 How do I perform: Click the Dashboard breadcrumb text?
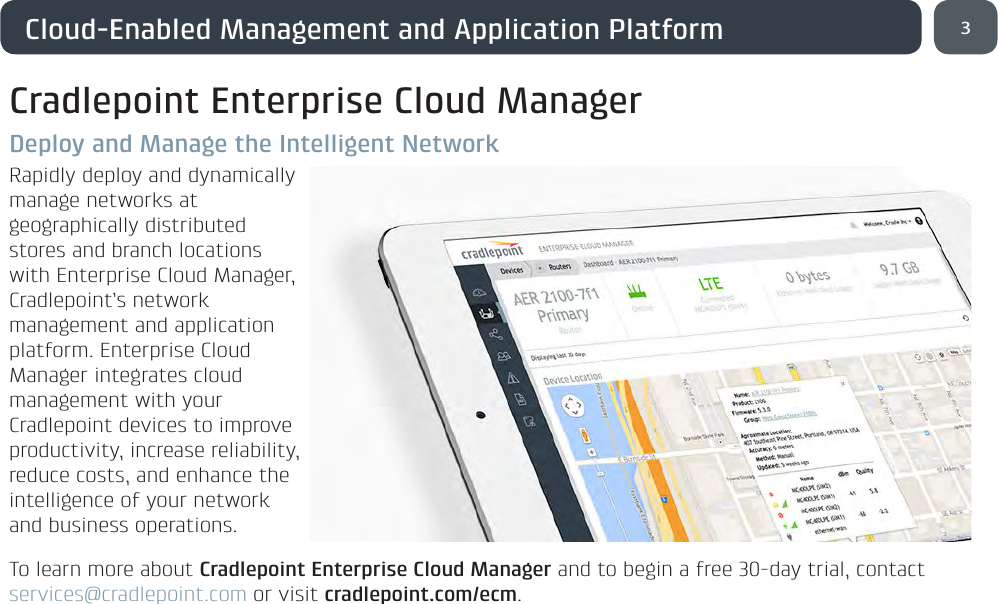click(598, 263)
